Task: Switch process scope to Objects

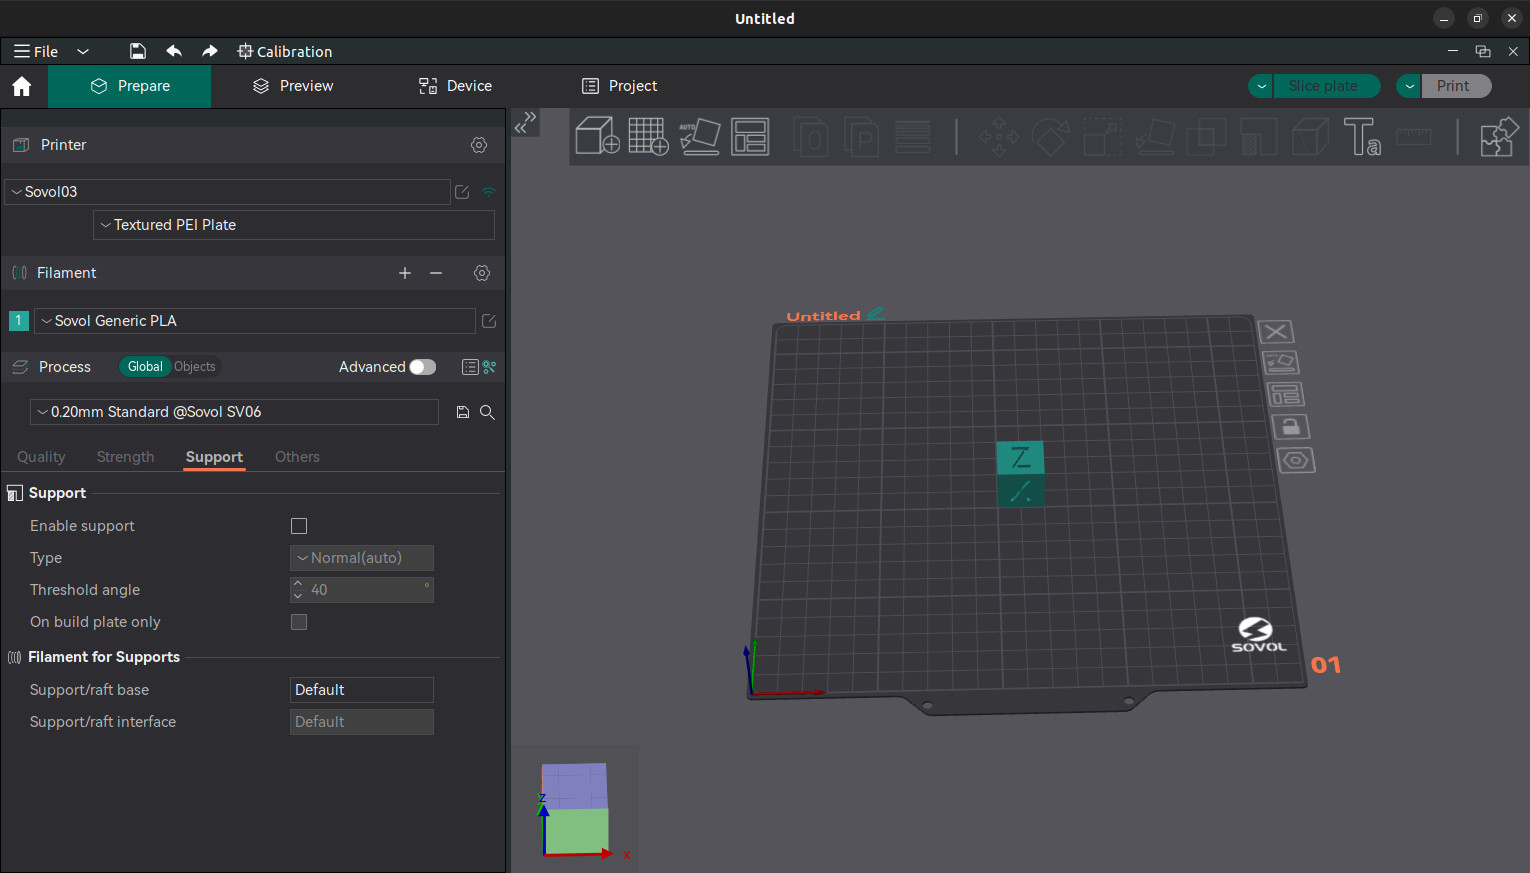Action: pos(195,367)
